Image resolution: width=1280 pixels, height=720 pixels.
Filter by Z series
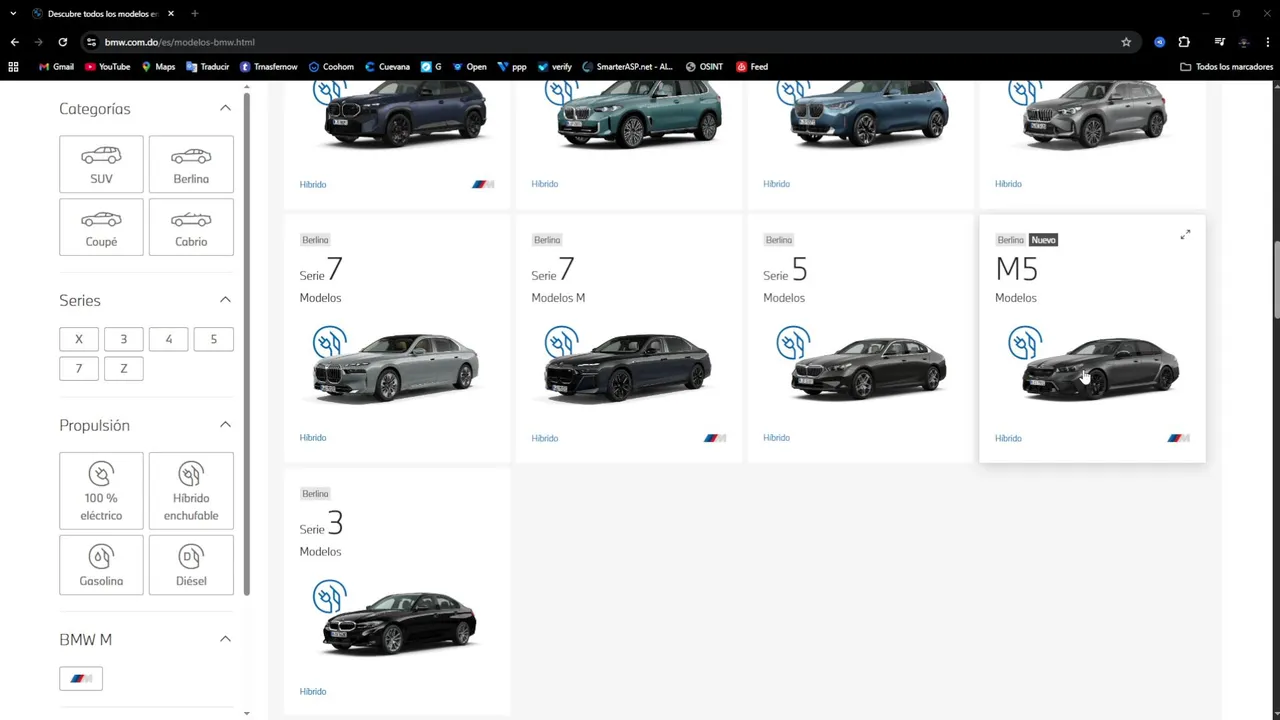coord(124,369)
